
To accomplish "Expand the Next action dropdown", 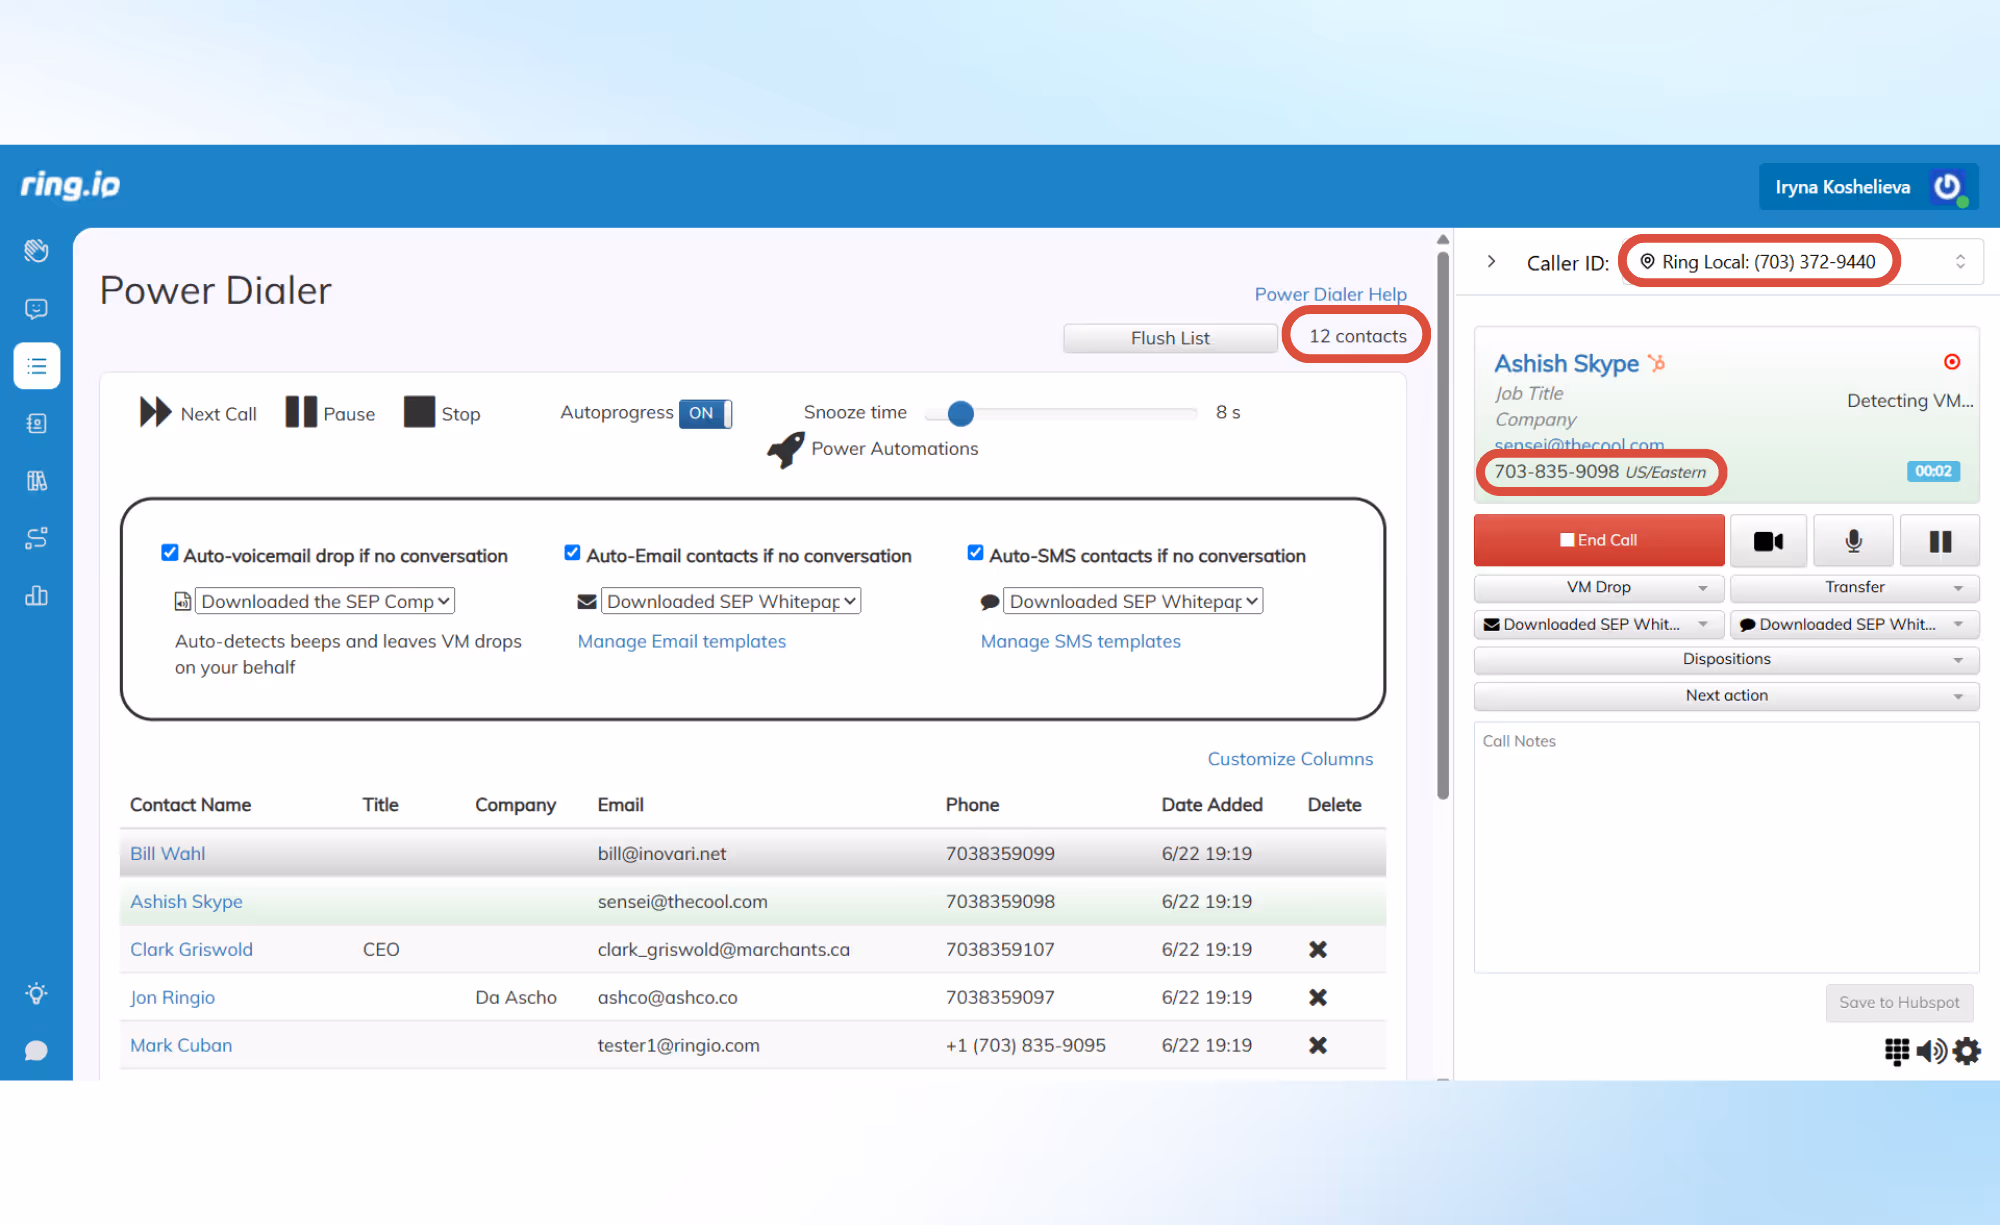I will [x=1727, y=696].
